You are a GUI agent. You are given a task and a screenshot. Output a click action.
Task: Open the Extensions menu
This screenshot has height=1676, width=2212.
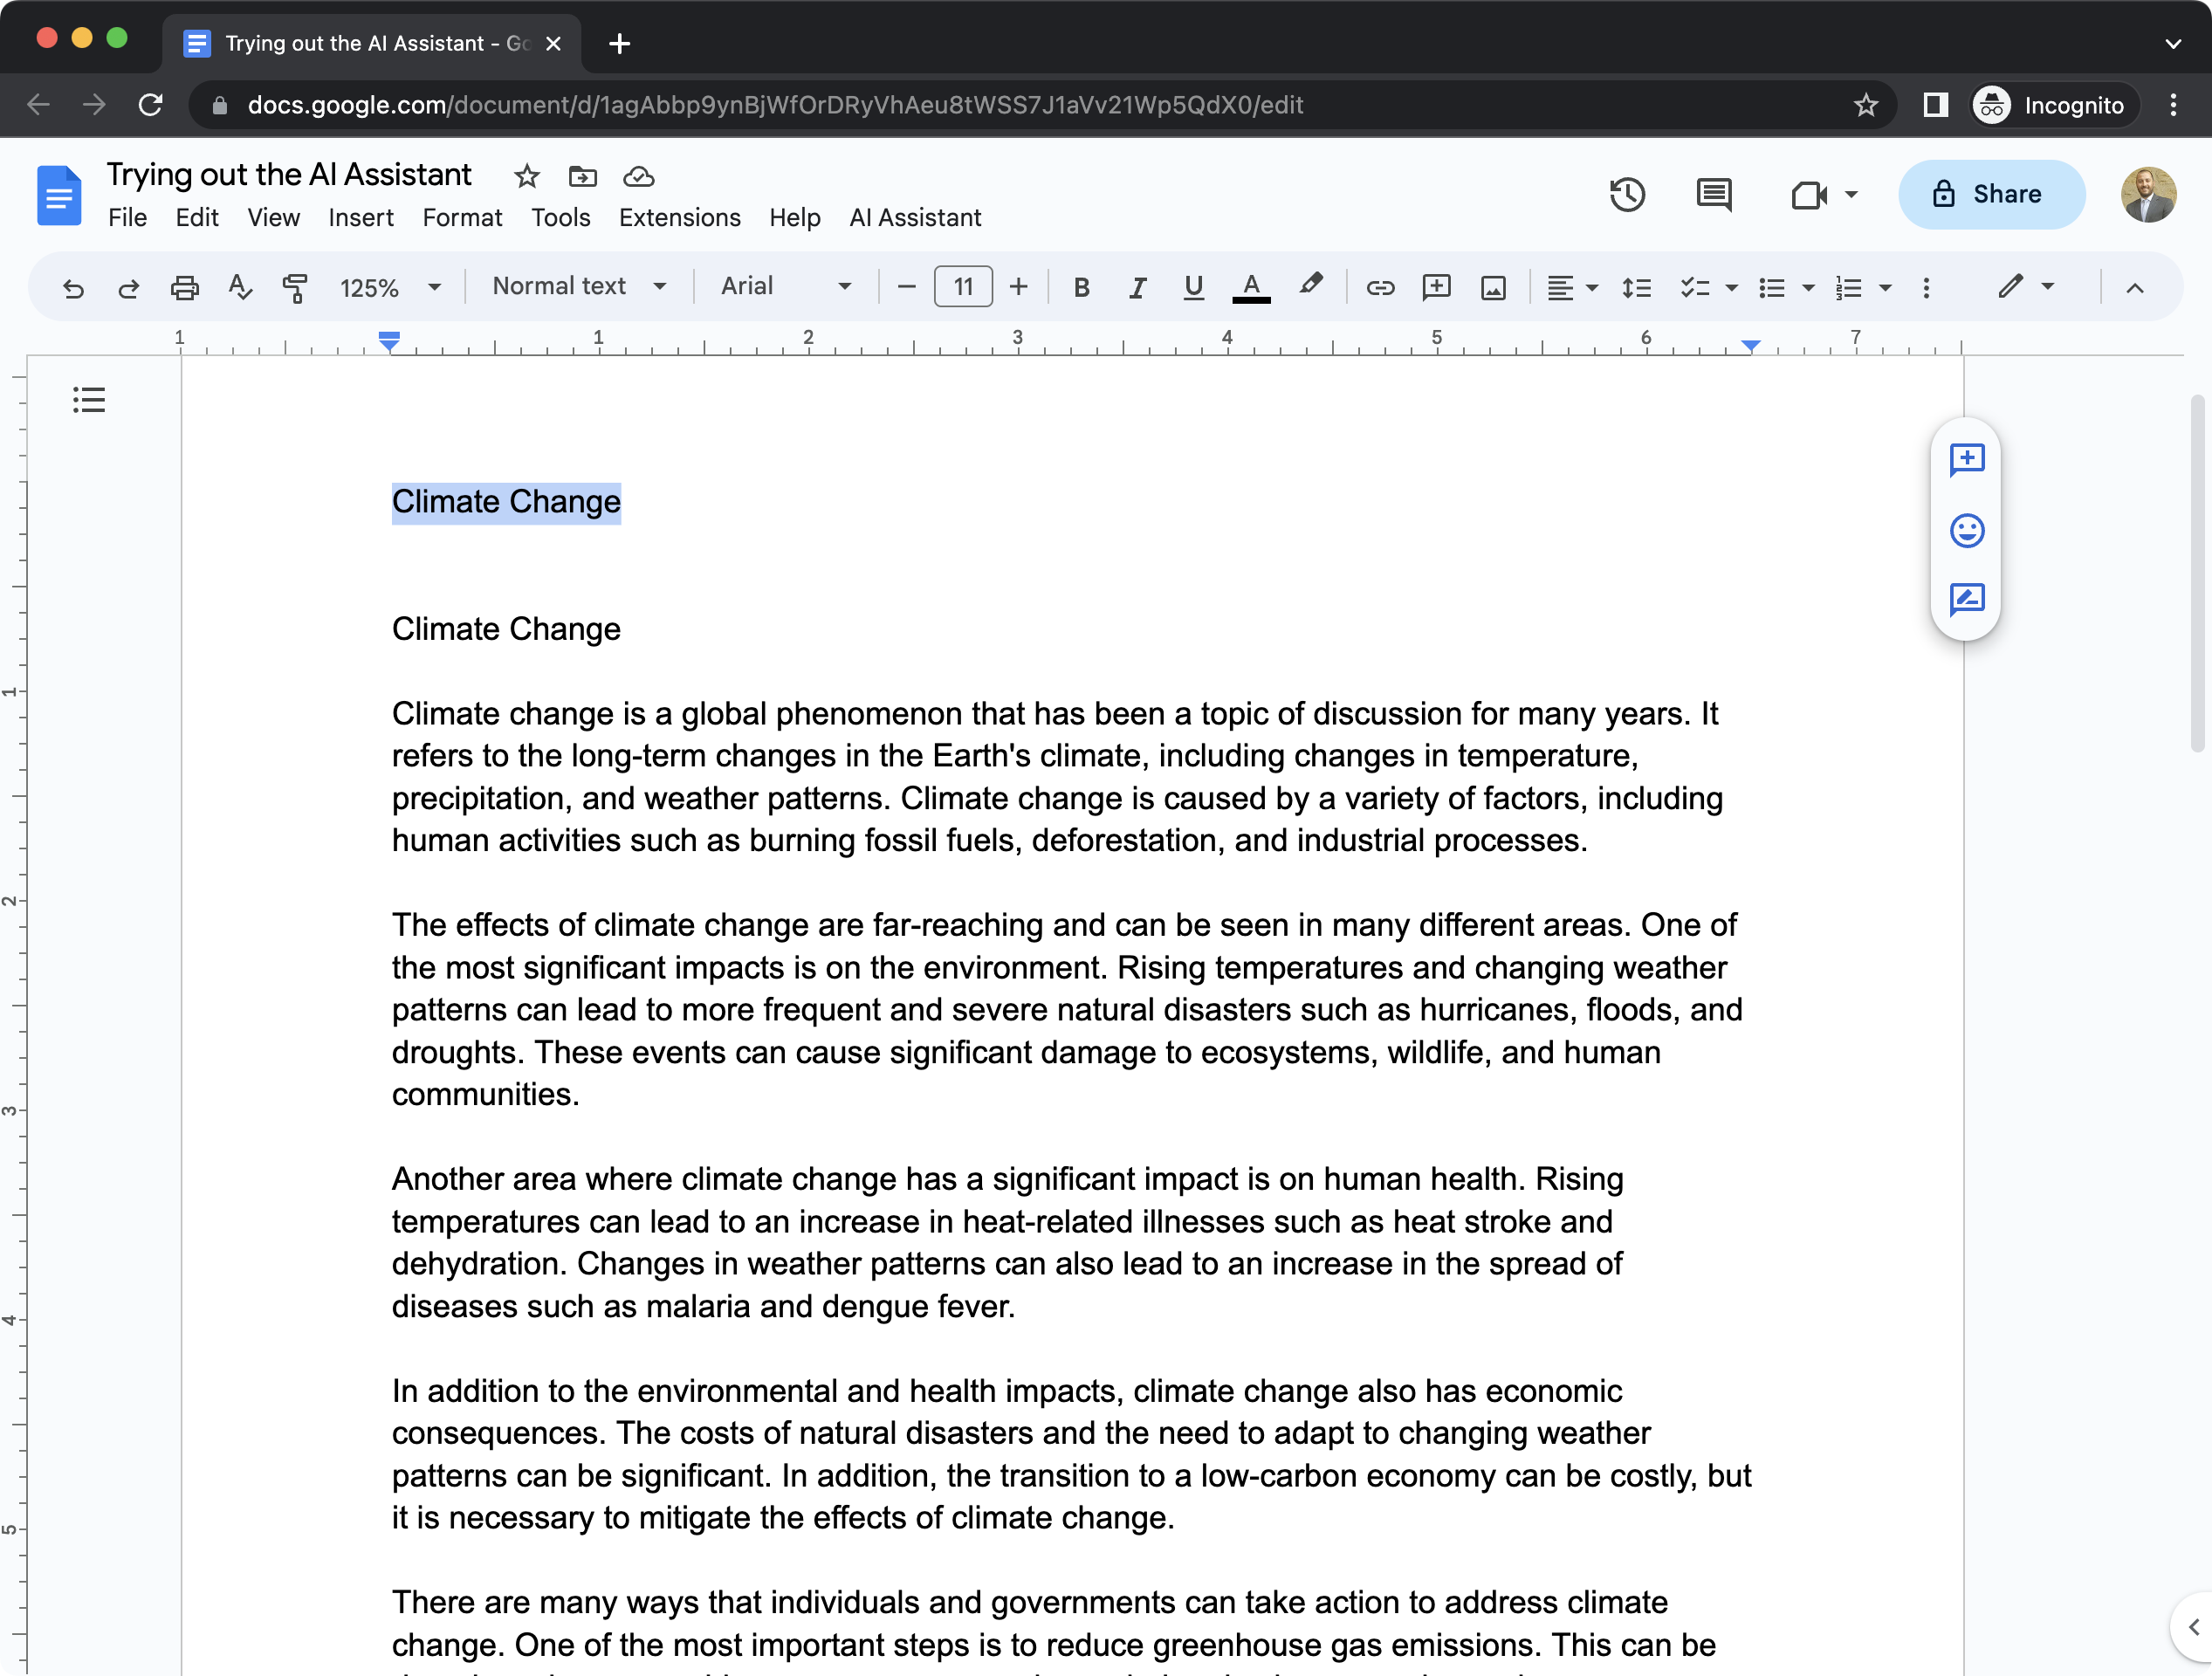(x=680, y=217)
